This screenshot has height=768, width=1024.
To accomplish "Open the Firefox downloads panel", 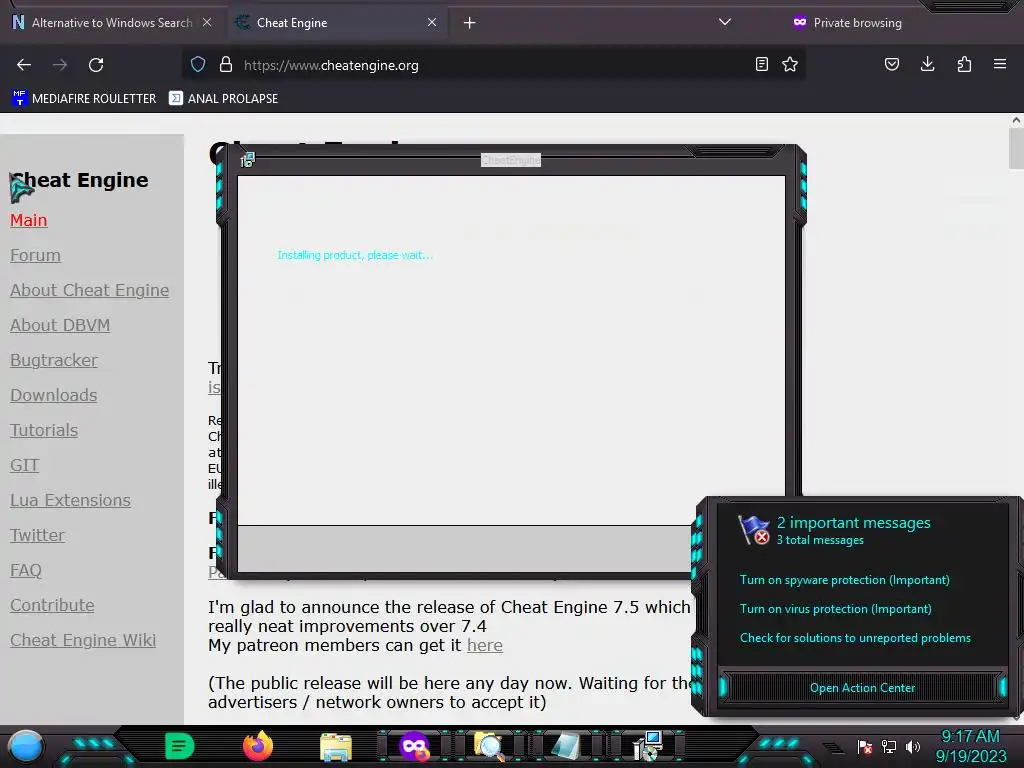I will click(927, 64).
